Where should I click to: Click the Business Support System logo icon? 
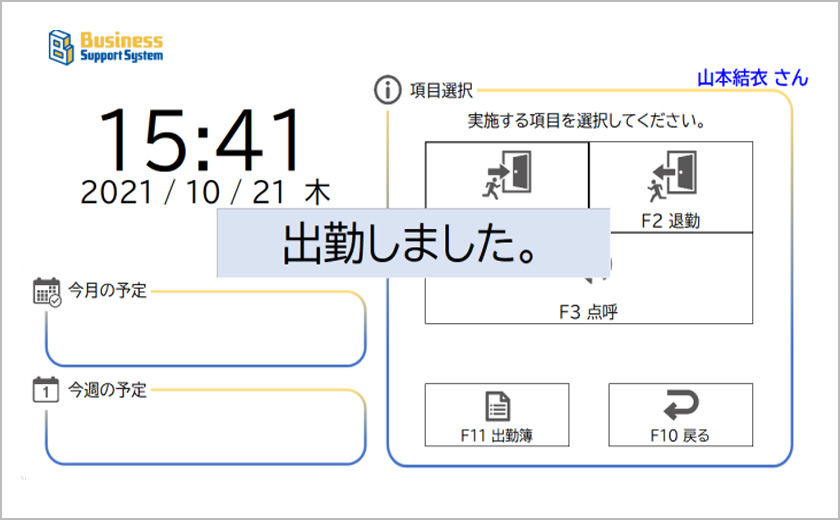62,46
